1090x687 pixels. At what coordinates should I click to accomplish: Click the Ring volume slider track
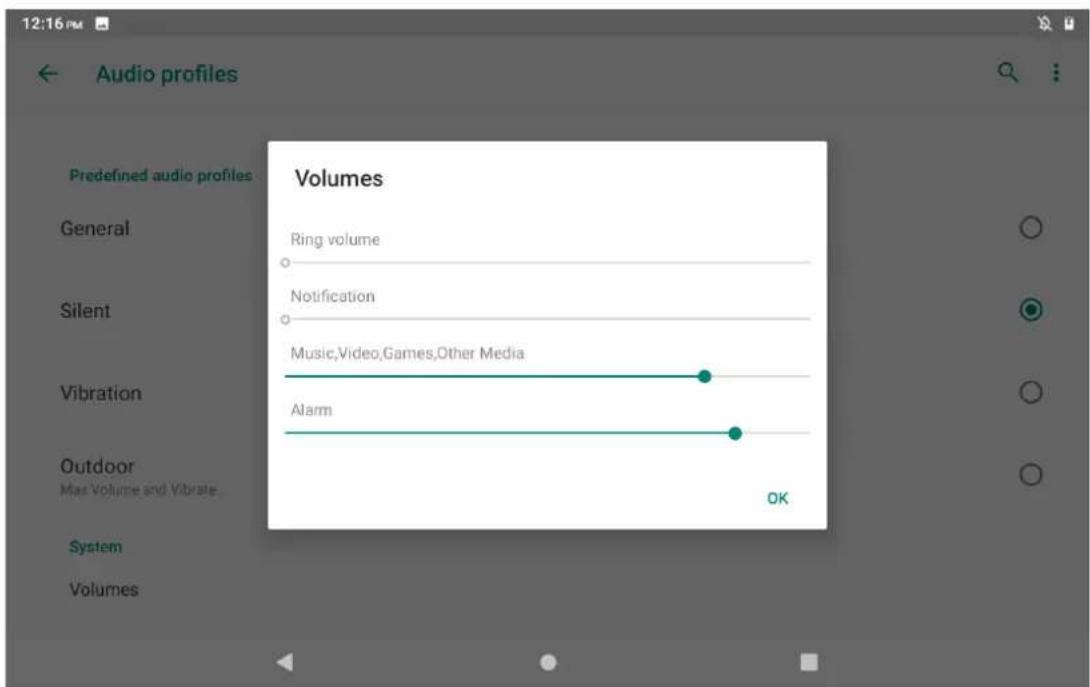click(x=547, y=263)
